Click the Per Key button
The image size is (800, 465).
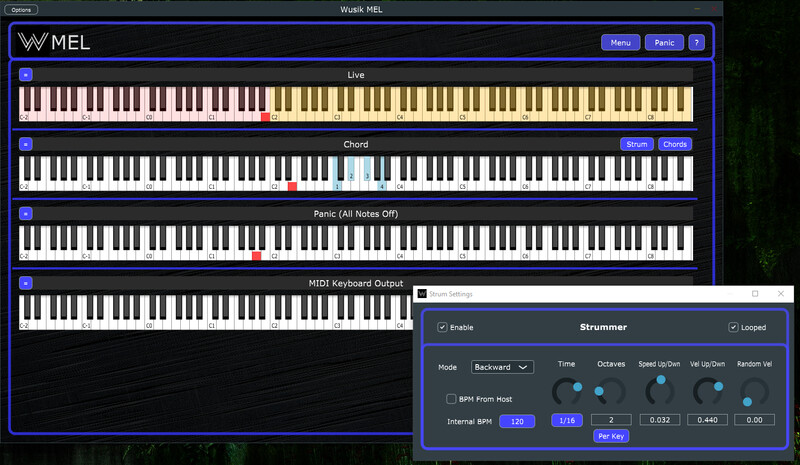tap(611, 436)
